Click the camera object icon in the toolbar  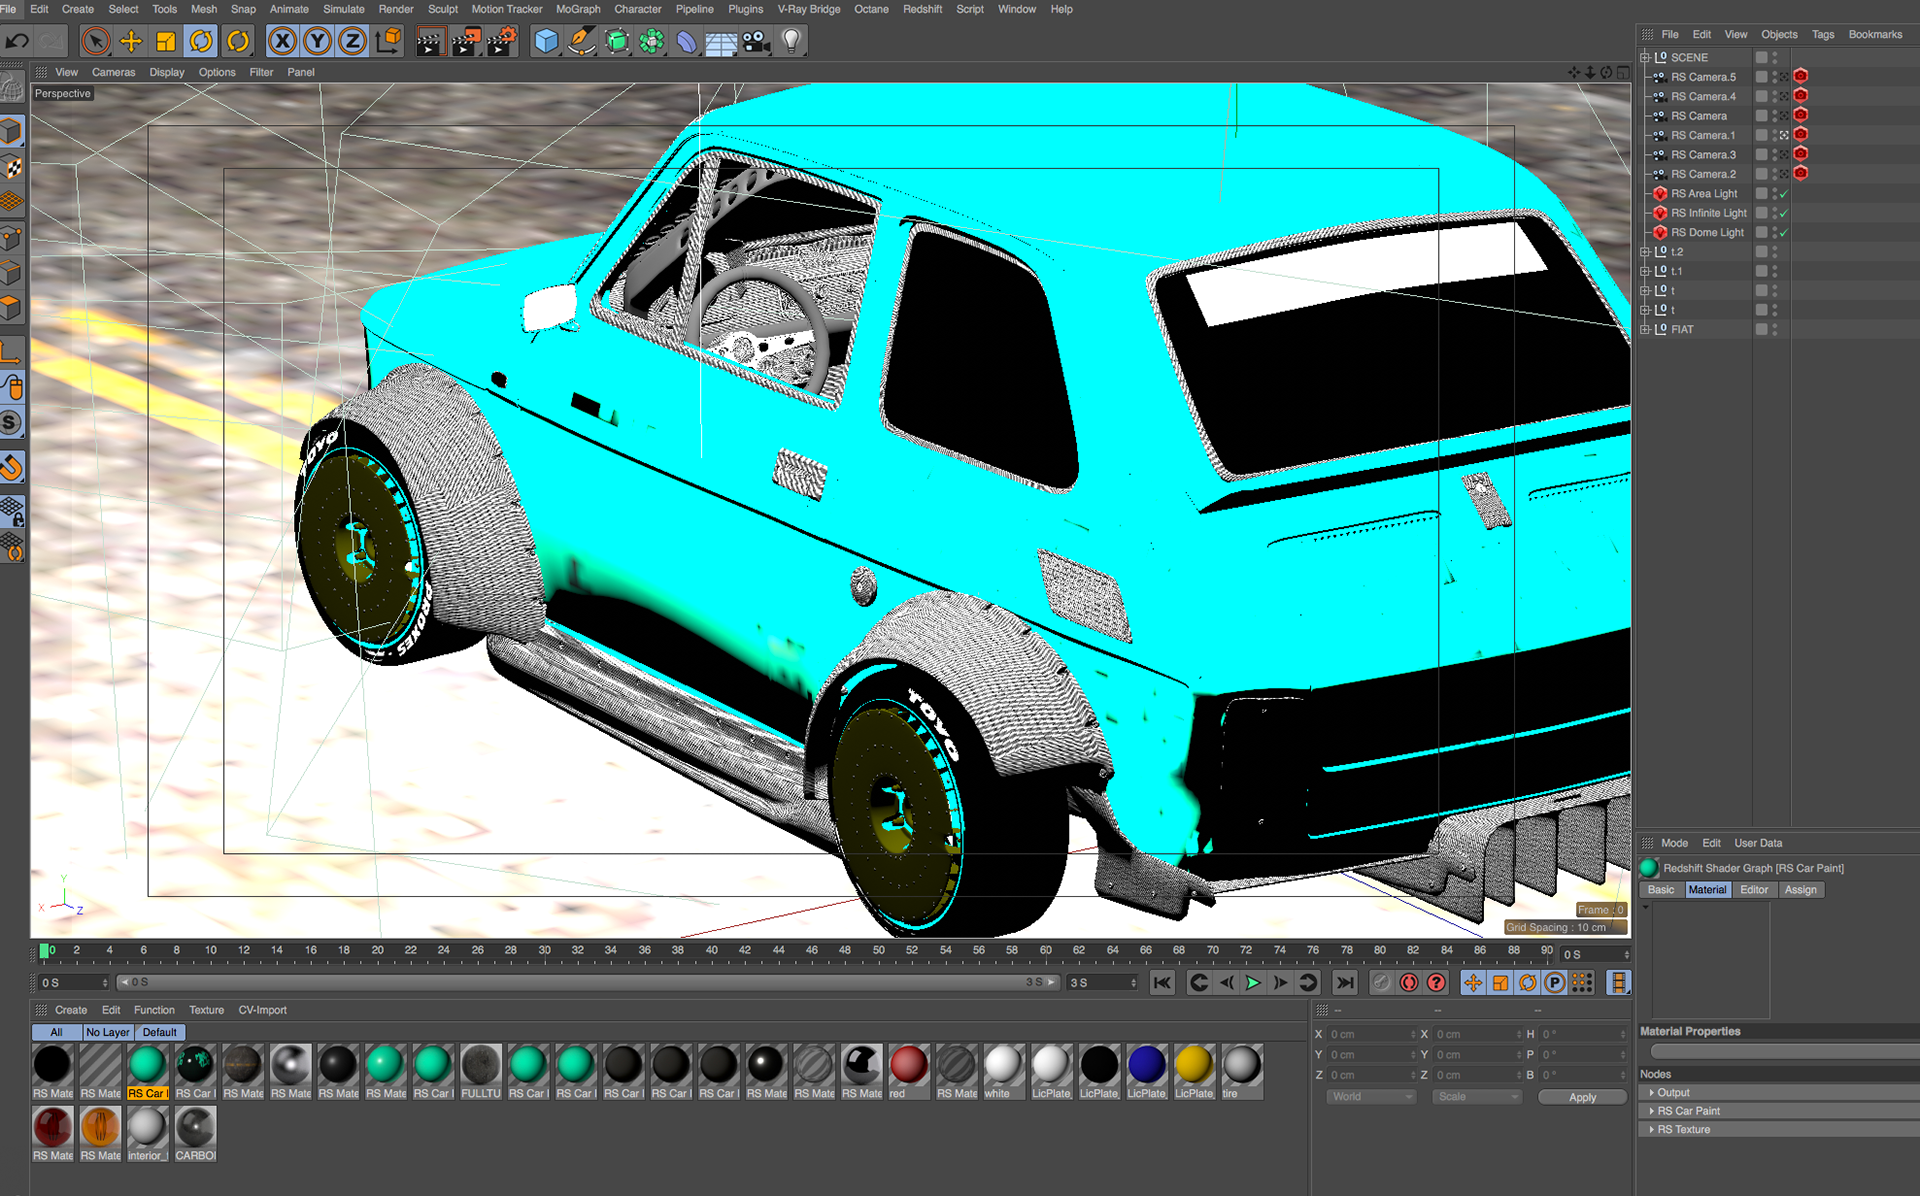(x=756, y=41)
